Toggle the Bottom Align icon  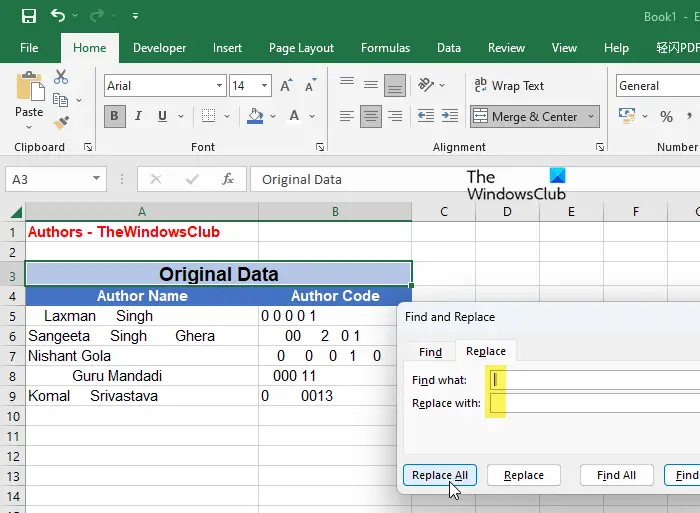pos(395,85)
